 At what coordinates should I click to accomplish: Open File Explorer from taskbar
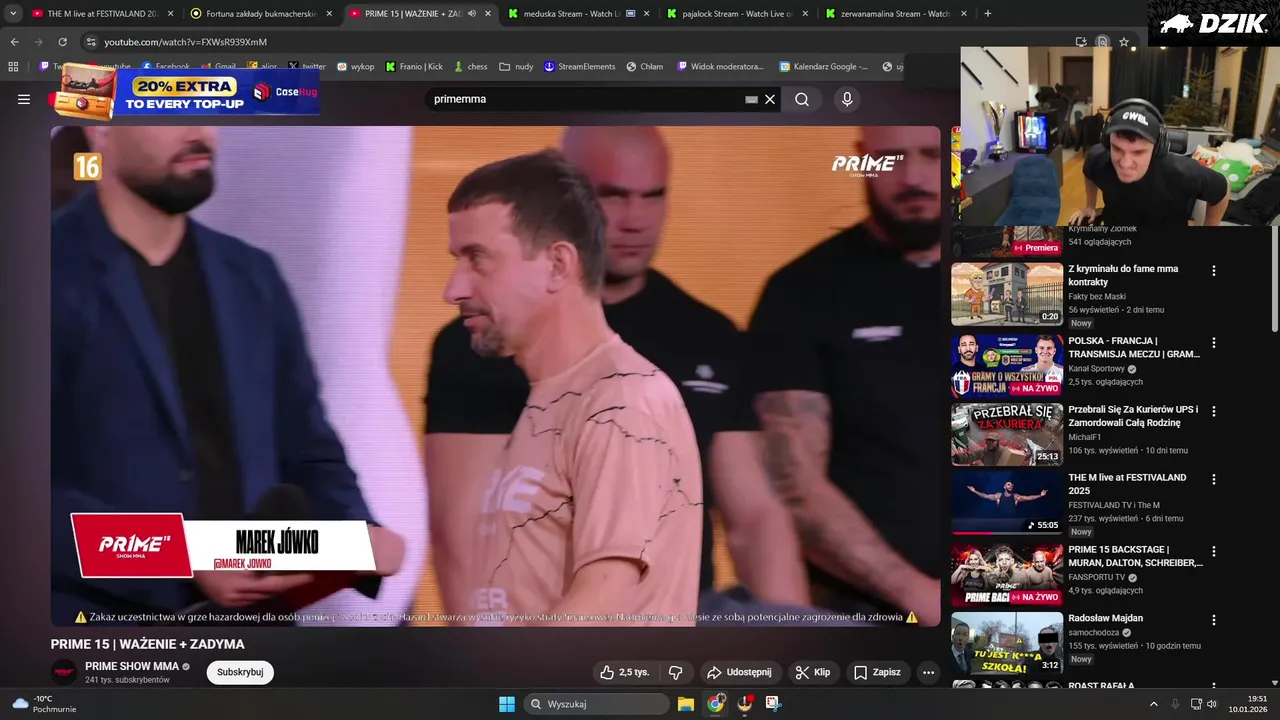click(686, 704)
